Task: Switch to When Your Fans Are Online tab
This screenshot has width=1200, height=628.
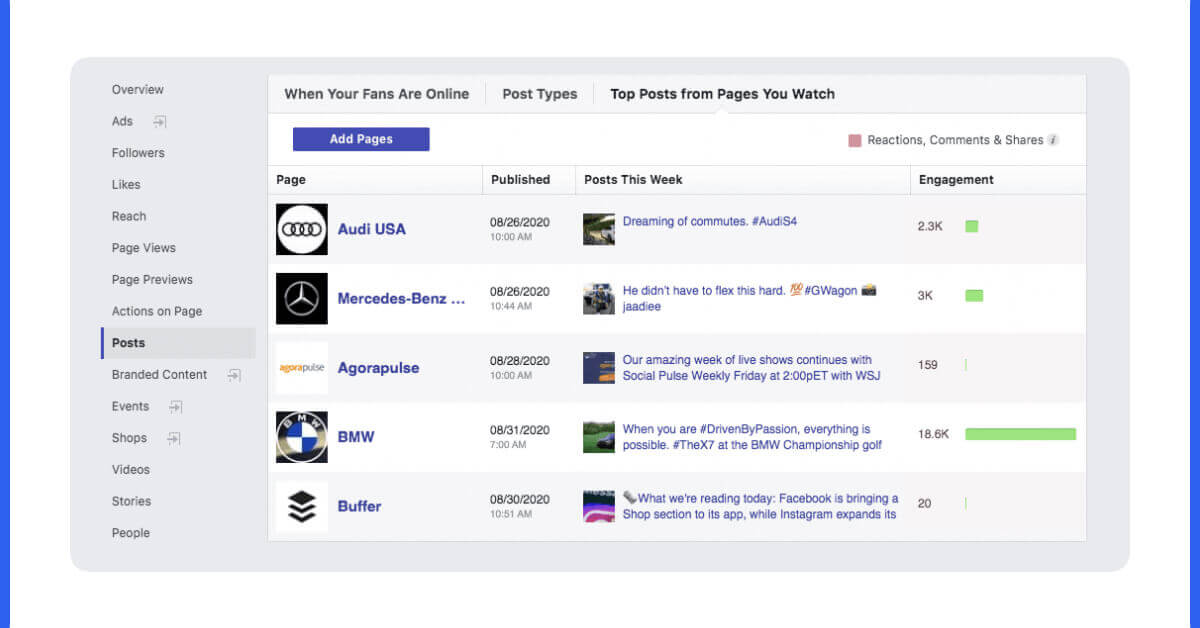Action: (x=377, y=94)
